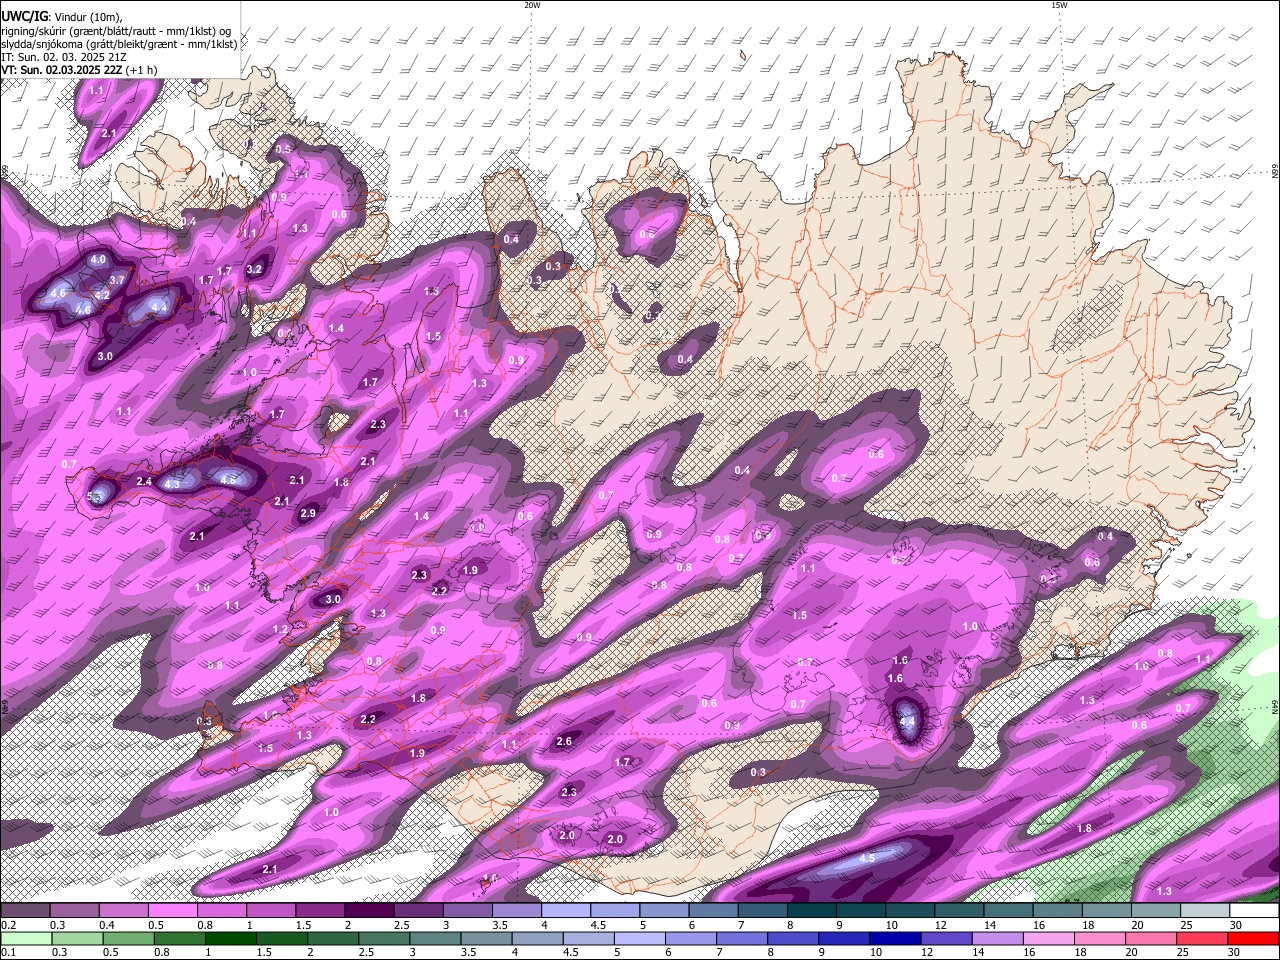Click the '15W' longitude label
Viewport: 1280px width, 960px height.
(1059, 5)
